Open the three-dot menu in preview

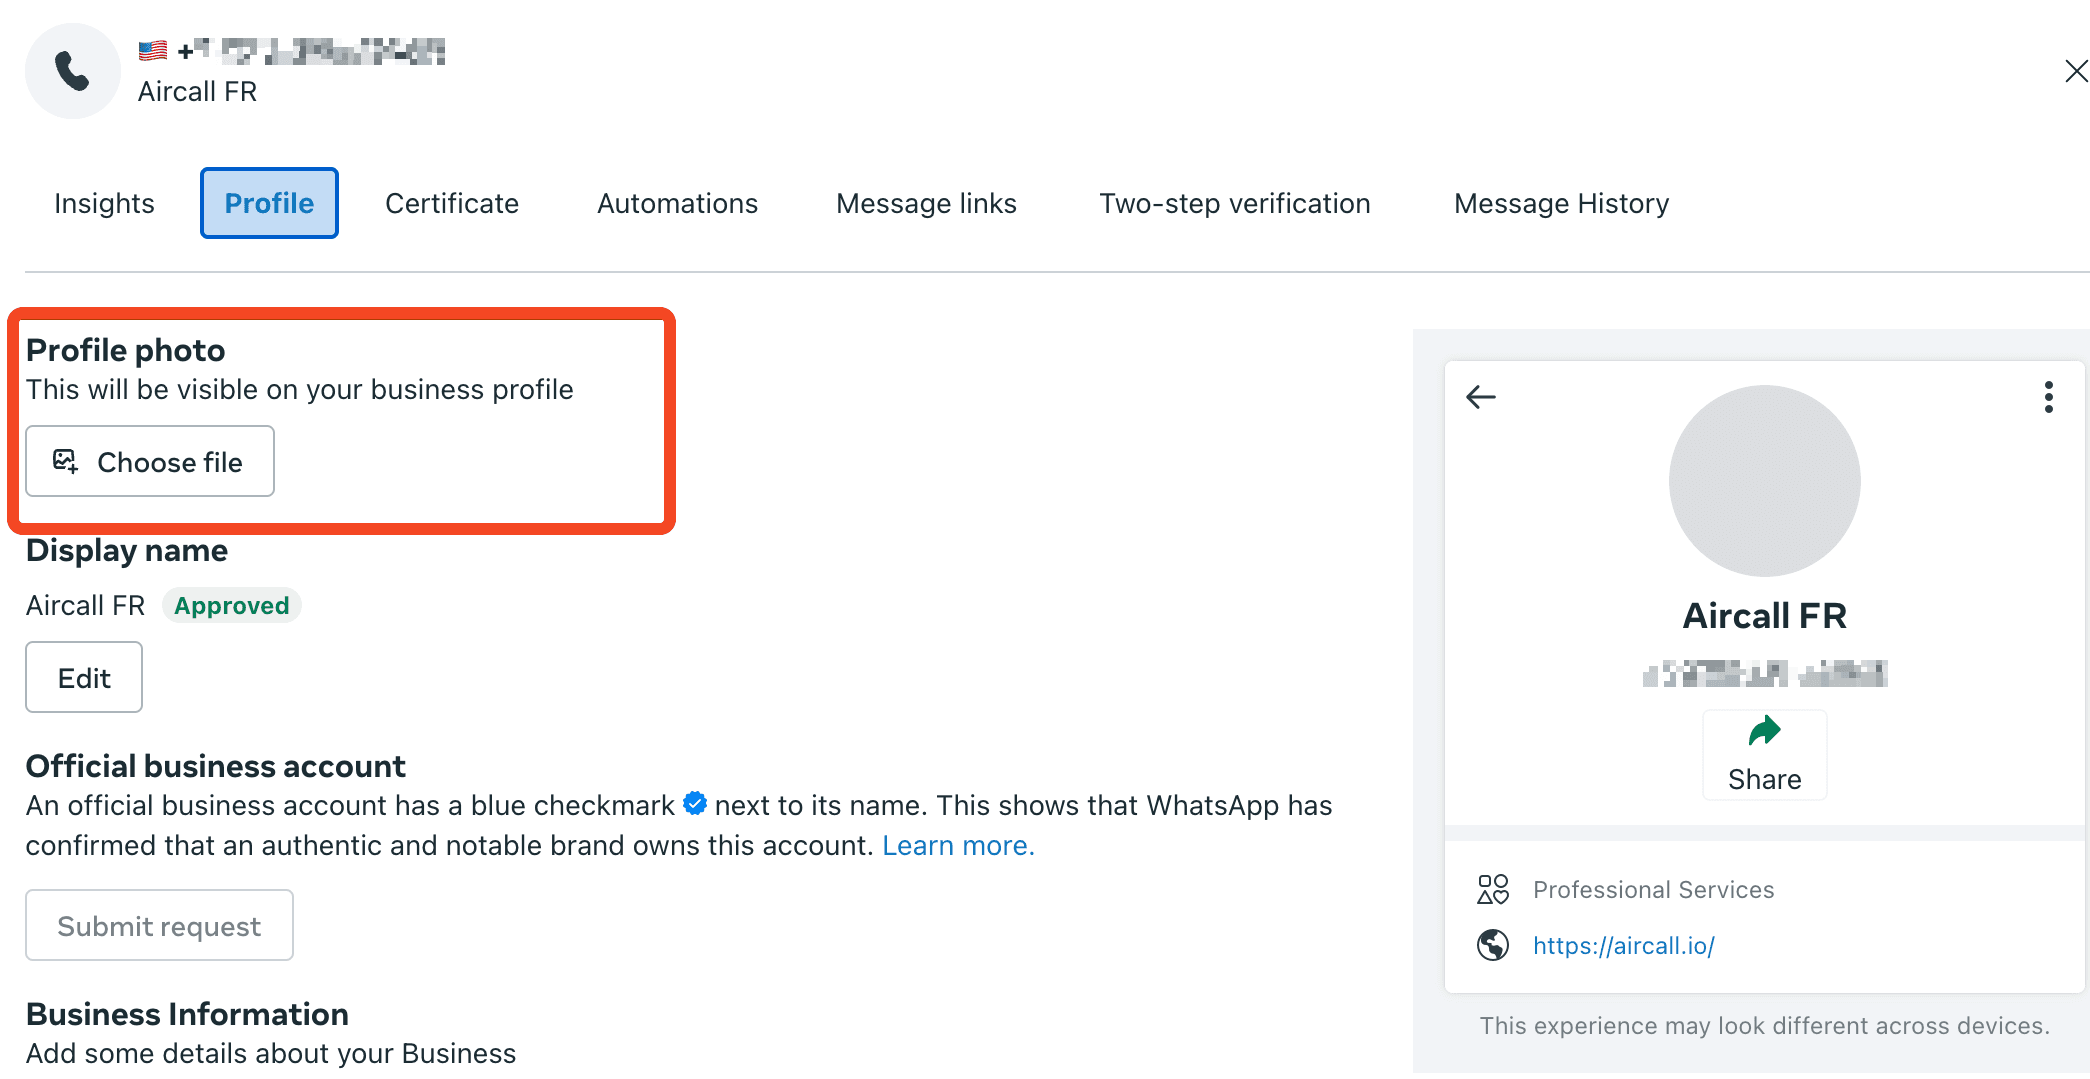click(2049, 397)
